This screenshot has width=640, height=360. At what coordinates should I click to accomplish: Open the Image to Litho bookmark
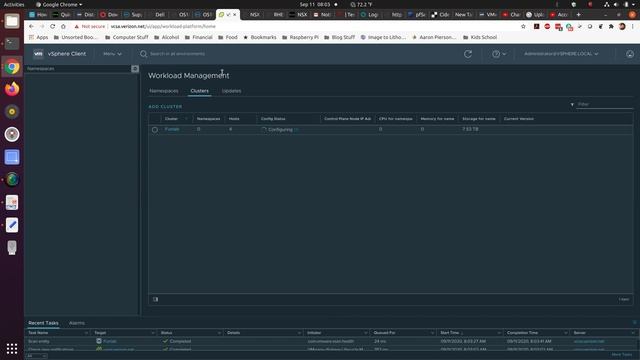coord(383,37)
